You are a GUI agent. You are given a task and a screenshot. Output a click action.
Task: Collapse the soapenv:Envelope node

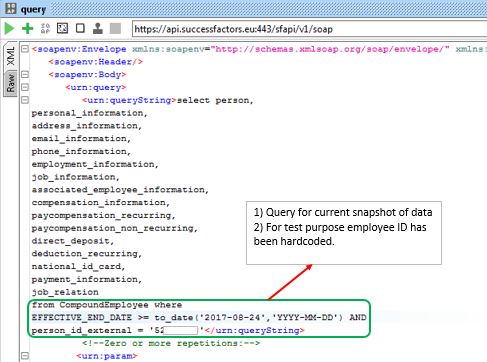pyautogui.click(x=25, y=49)
